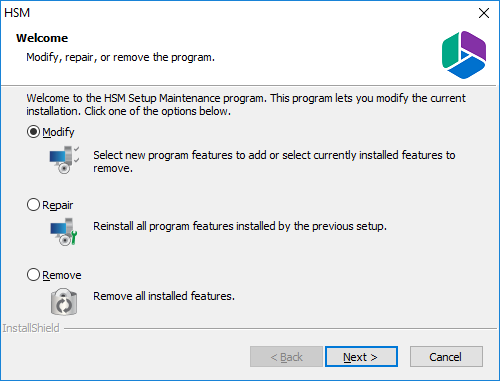
Task: Select the Modify radio button
Action: coord(33,132)
